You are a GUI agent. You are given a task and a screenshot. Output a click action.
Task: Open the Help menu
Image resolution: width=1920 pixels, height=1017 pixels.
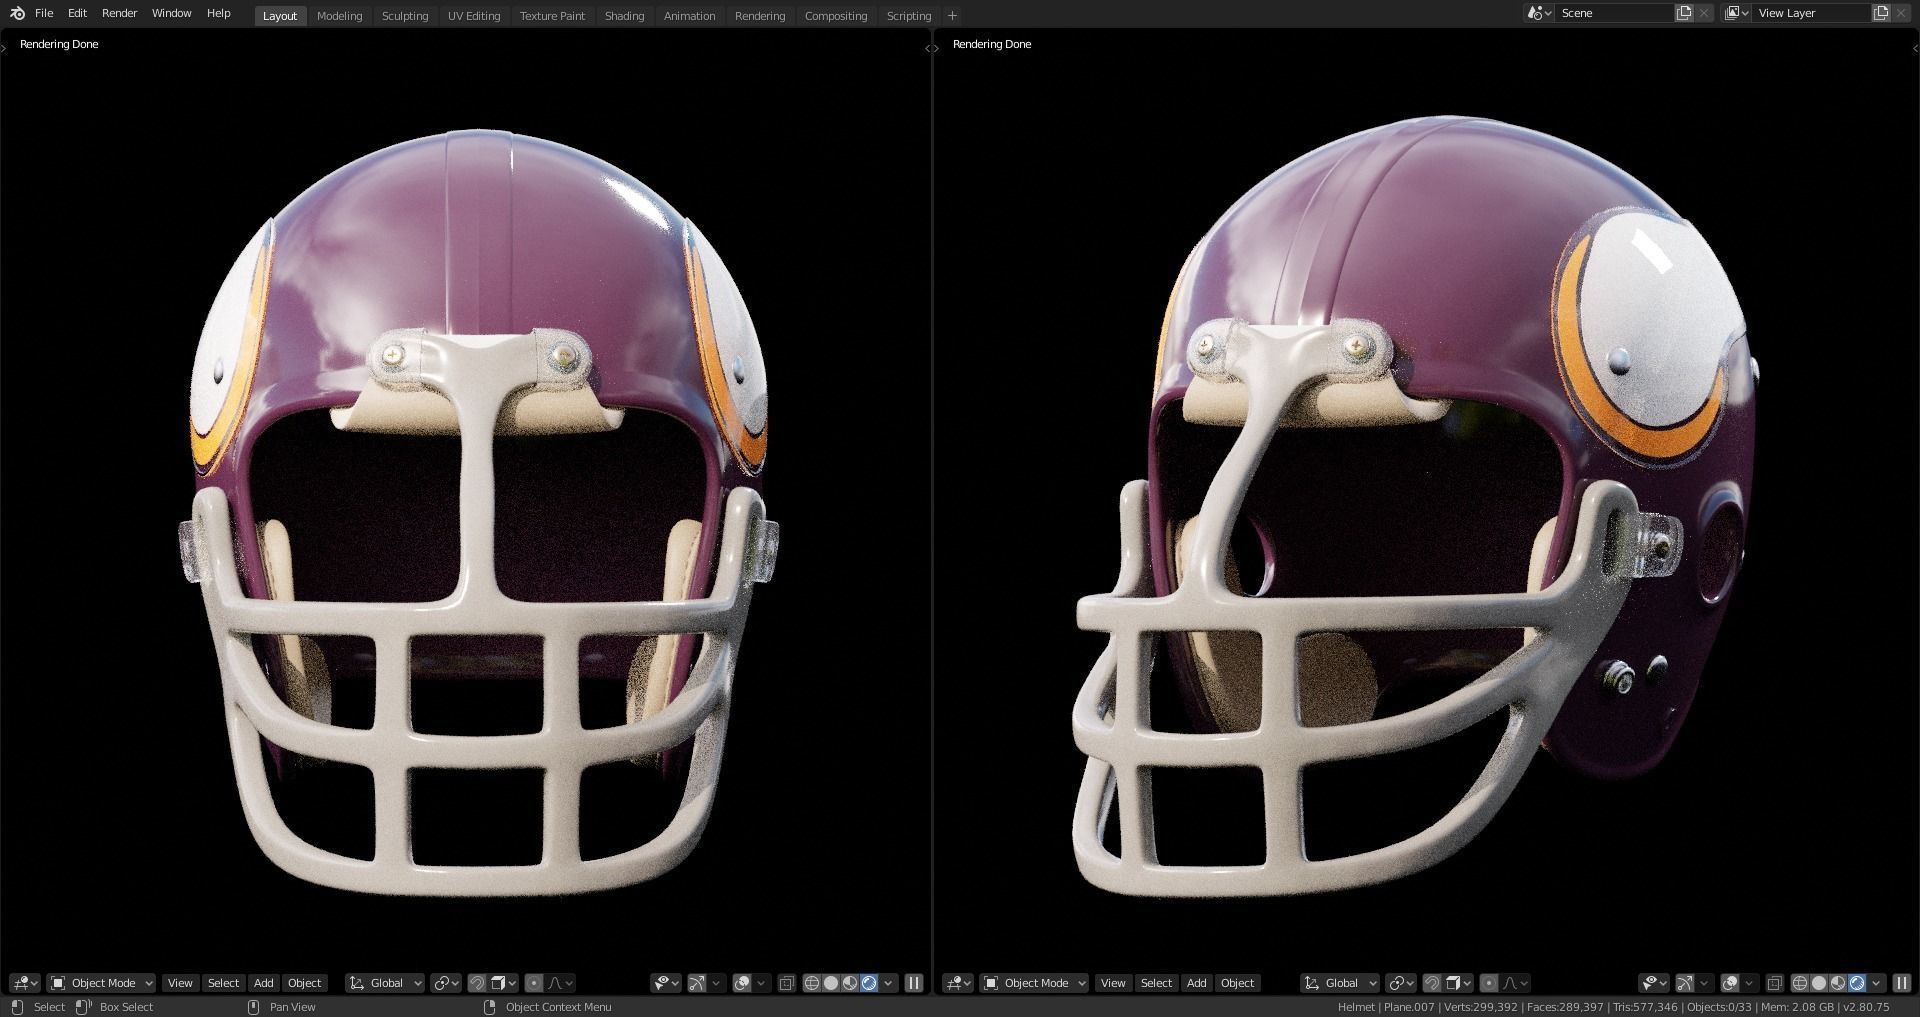coord(218,13)
